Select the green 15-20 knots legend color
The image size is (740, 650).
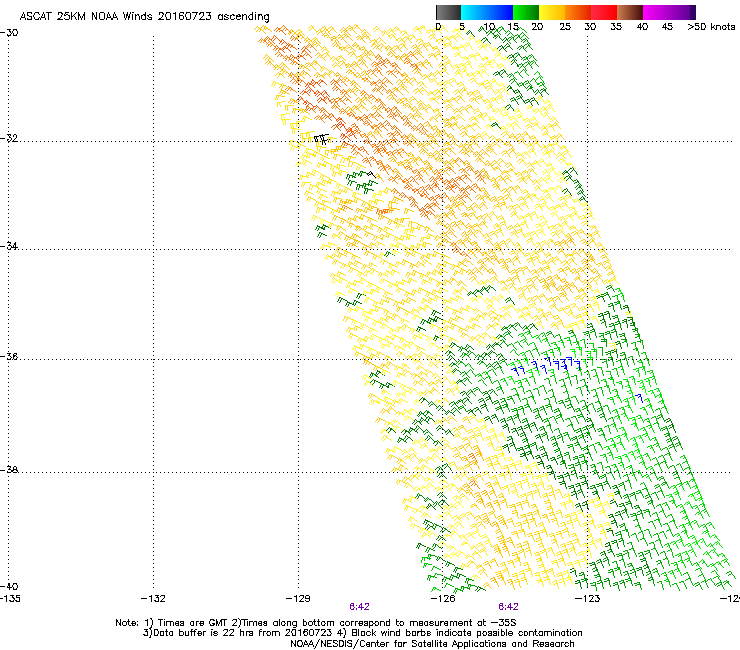[526, 12]
